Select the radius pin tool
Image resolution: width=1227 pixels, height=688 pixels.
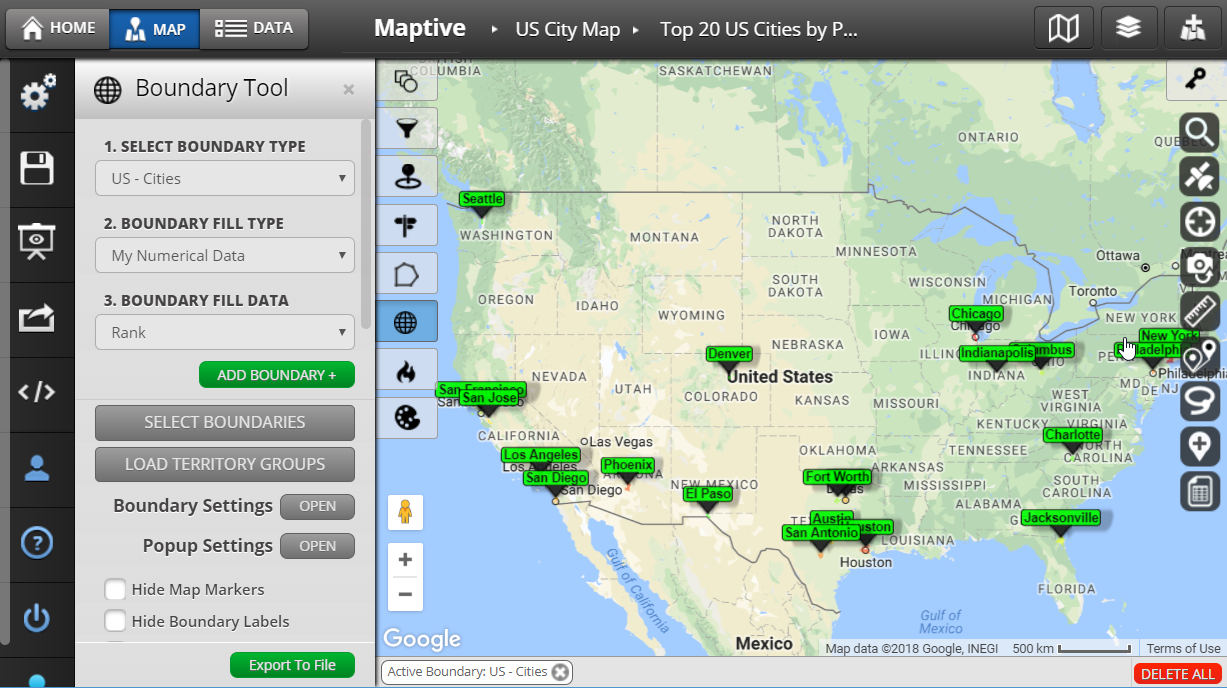coord(407,176)
